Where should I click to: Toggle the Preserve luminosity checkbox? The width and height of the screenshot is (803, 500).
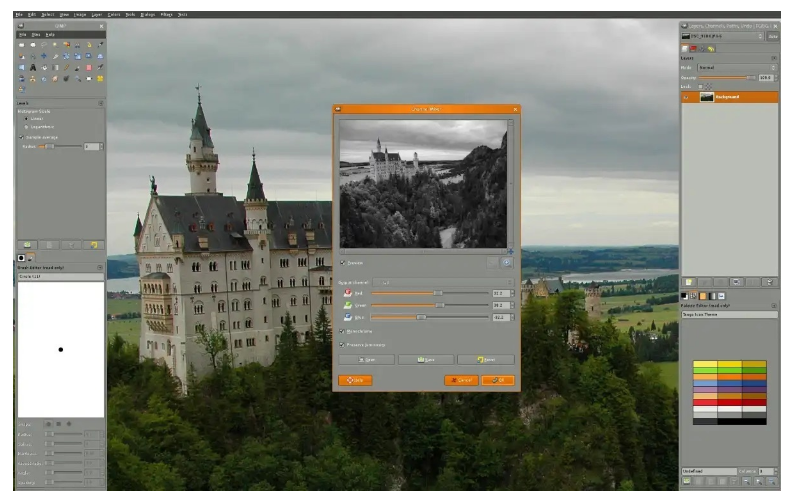pos(342,345)
